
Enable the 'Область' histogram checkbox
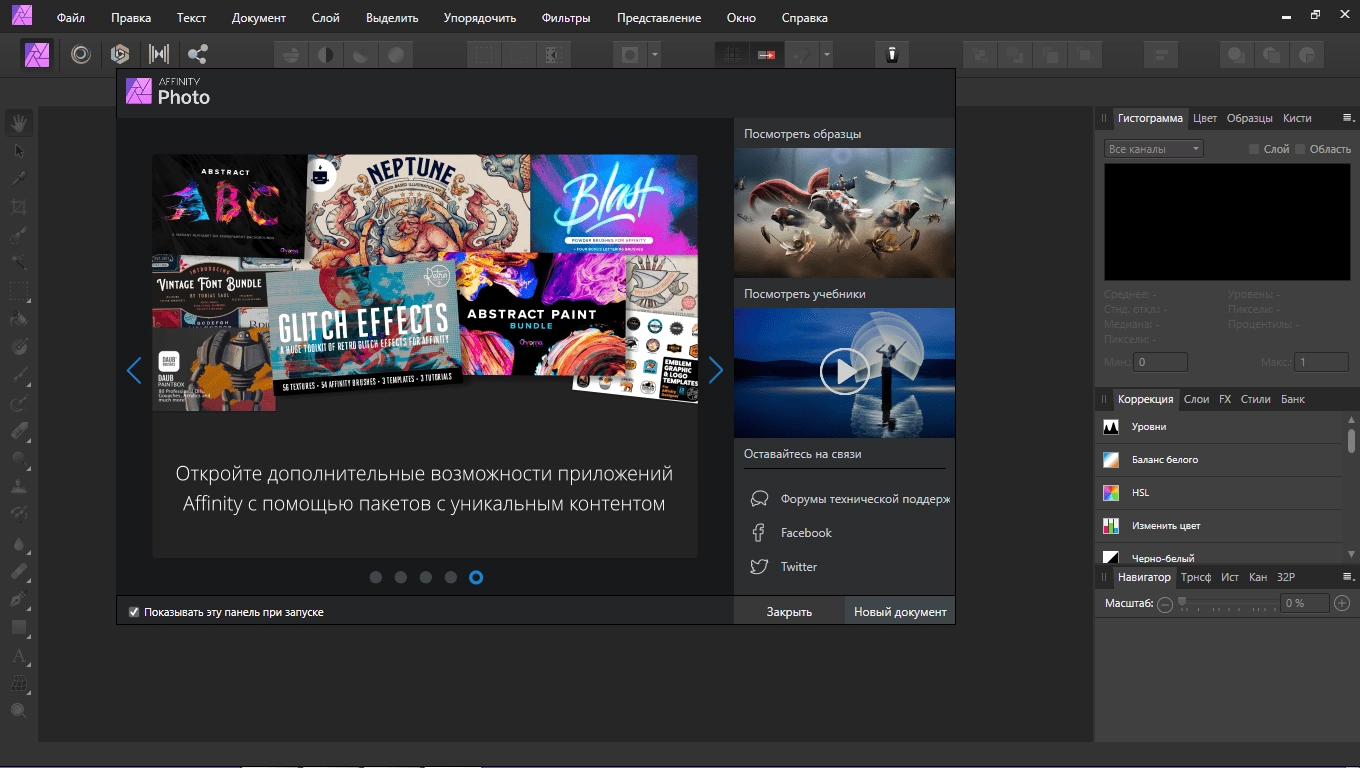click(x=1300, y=149)
